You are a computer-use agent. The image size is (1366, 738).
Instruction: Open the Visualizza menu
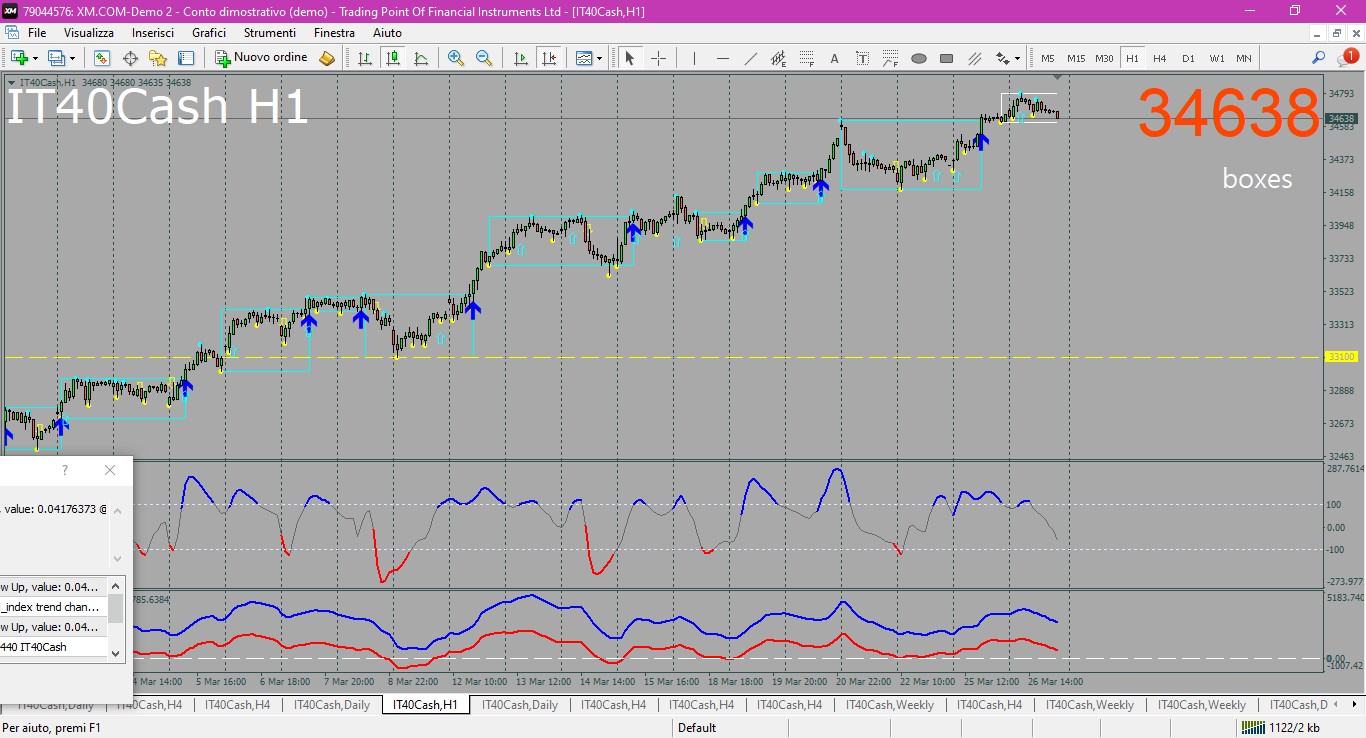point(89,33)
